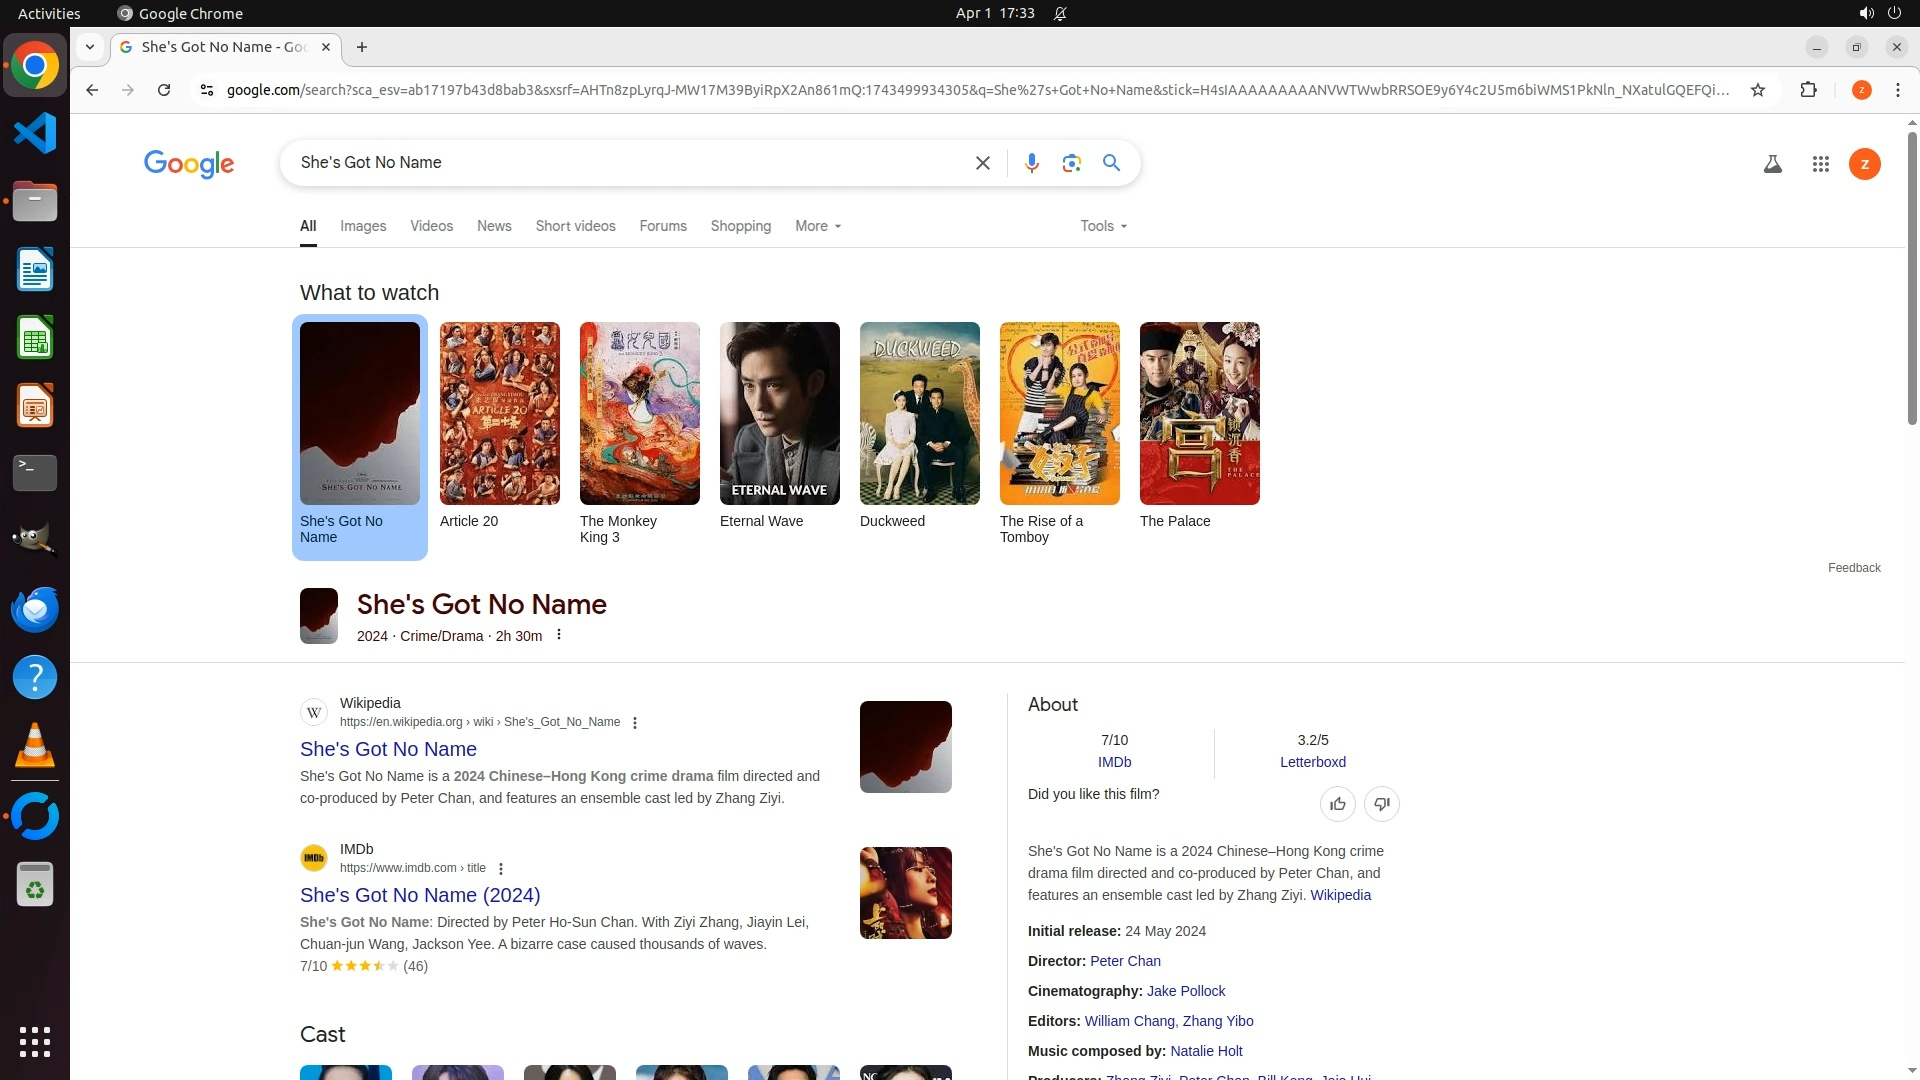Open Search Labs flask icon
Image resolution: width=1920 pixels, height=1080 pixels.
click(1772, 164)
